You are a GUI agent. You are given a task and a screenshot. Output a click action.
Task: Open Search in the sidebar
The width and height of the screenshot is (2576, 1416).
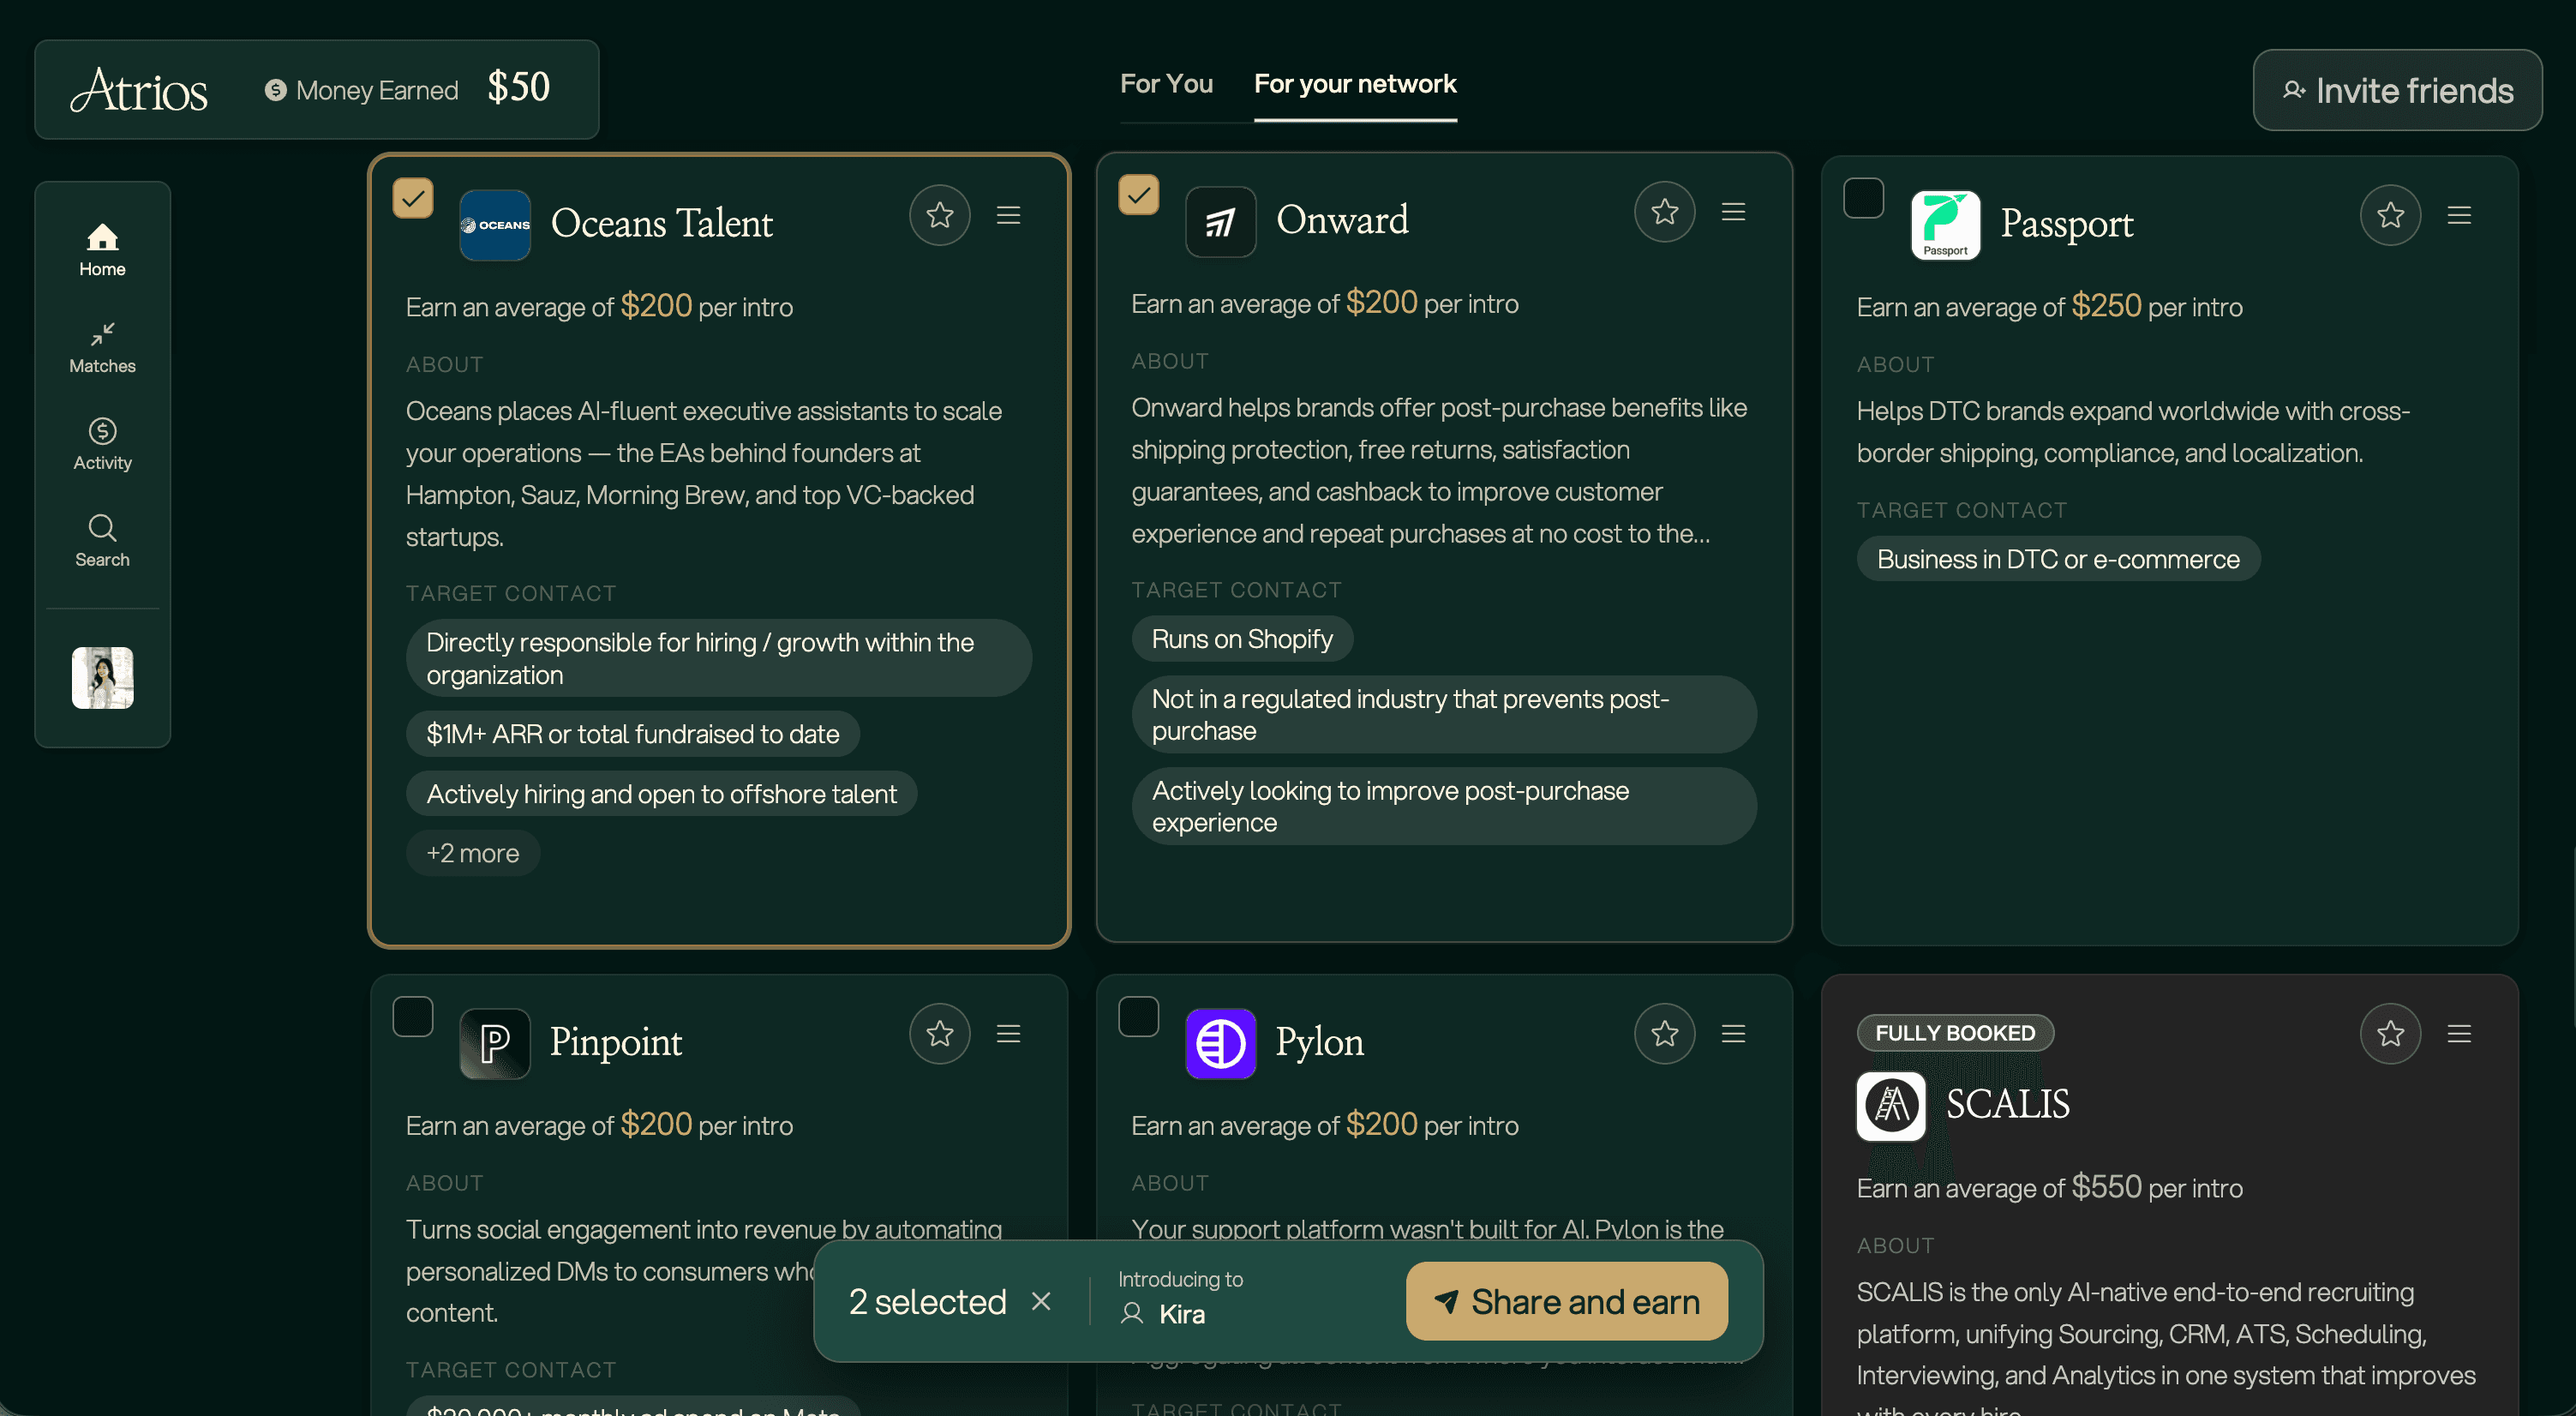pyautogui.click(x=102, y=541)
